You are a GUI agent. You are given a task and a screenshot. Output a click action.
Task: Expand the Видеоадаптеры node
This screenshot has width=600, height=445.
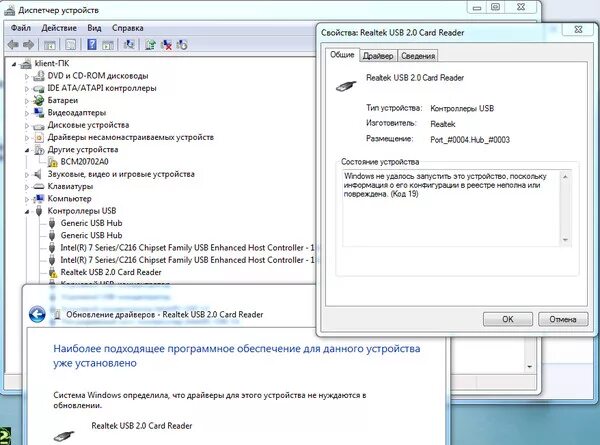pos(27,113)
